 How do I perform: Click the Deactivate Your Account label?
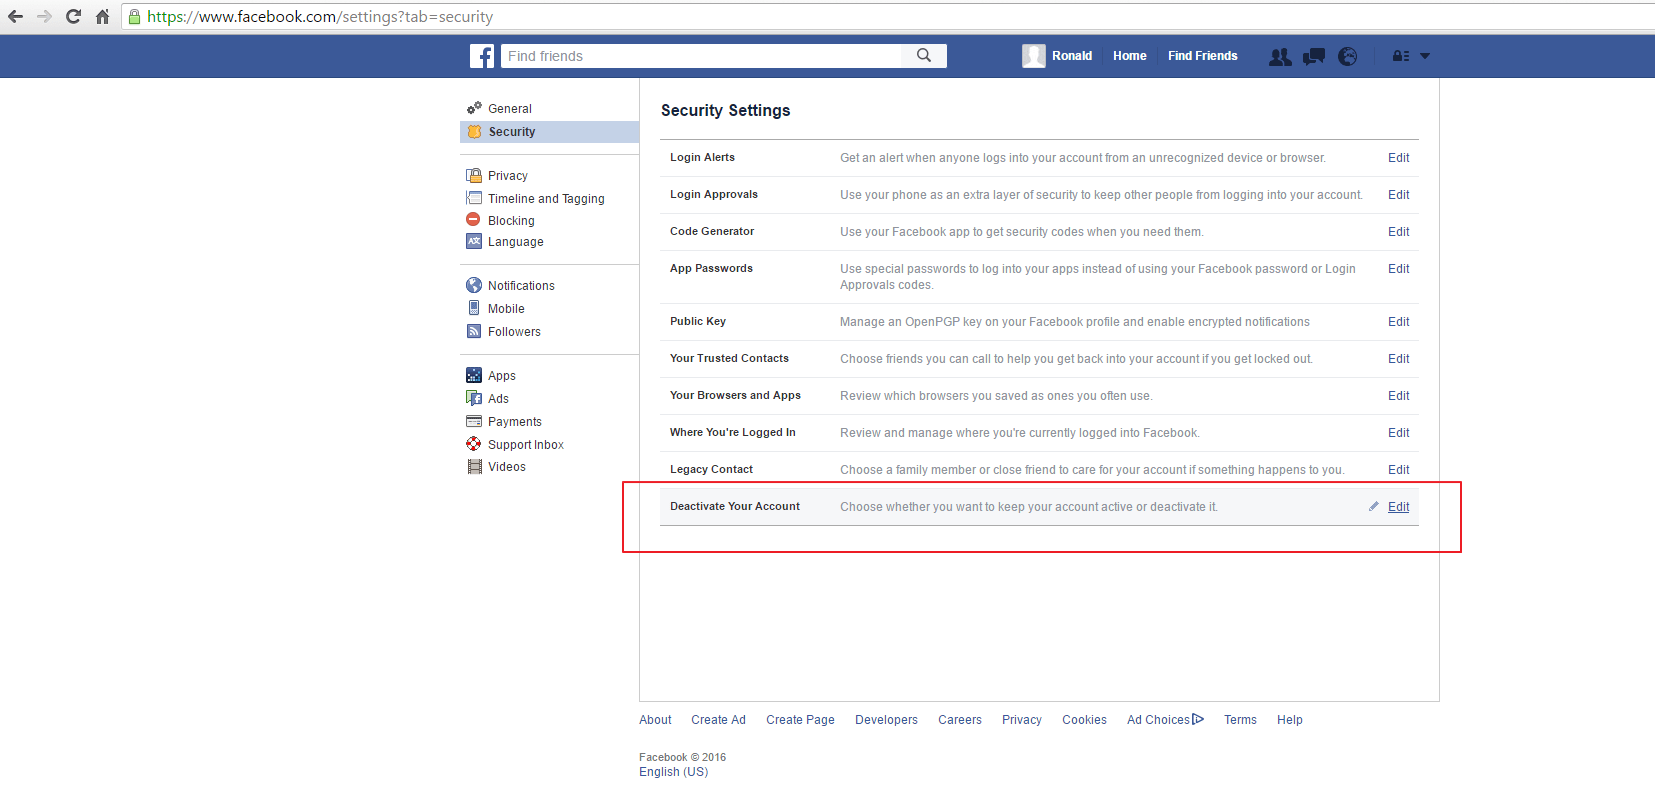(735, 506)
